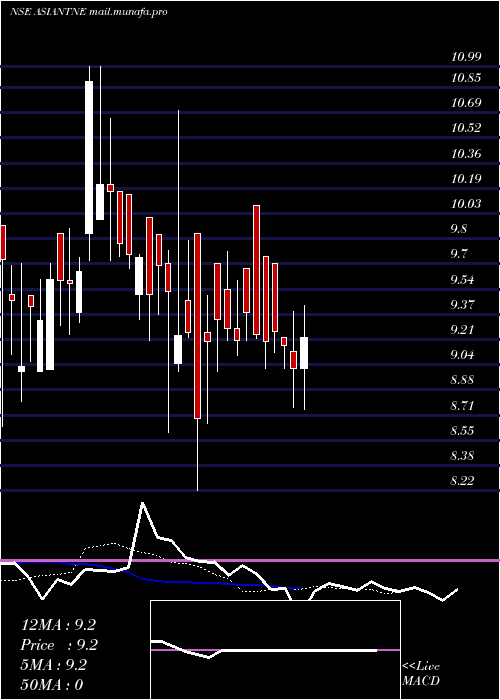Click the 8.38 price axis label

point(462,456)
